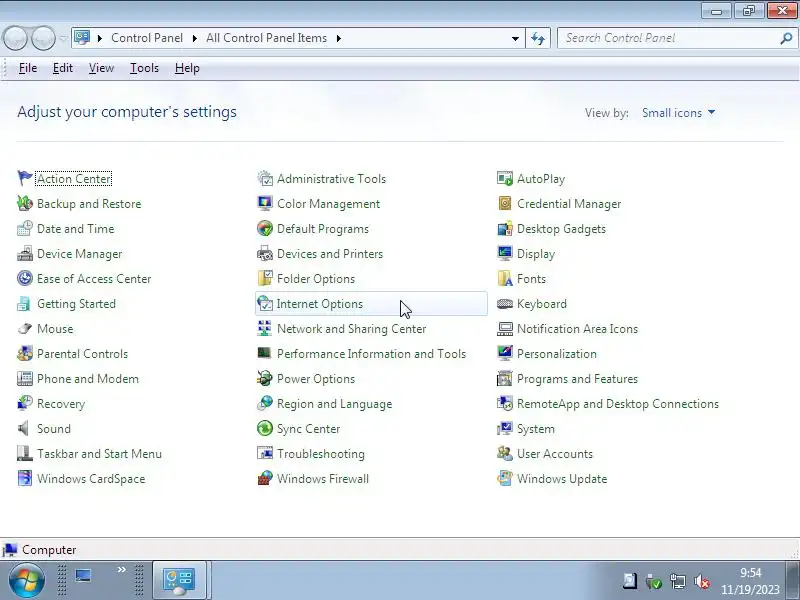Open System settings
800x600 pixels.
536,429
